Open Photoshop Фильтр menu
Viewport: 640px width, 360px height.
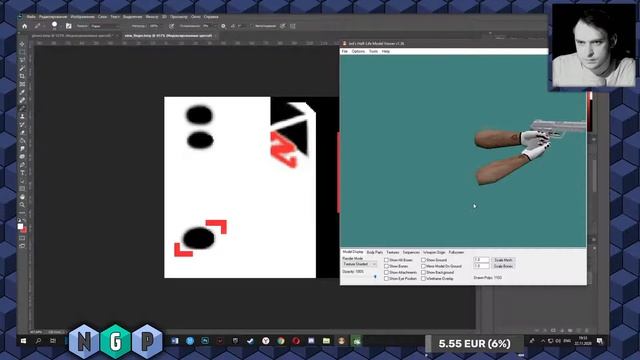click(x=152, y=17)
